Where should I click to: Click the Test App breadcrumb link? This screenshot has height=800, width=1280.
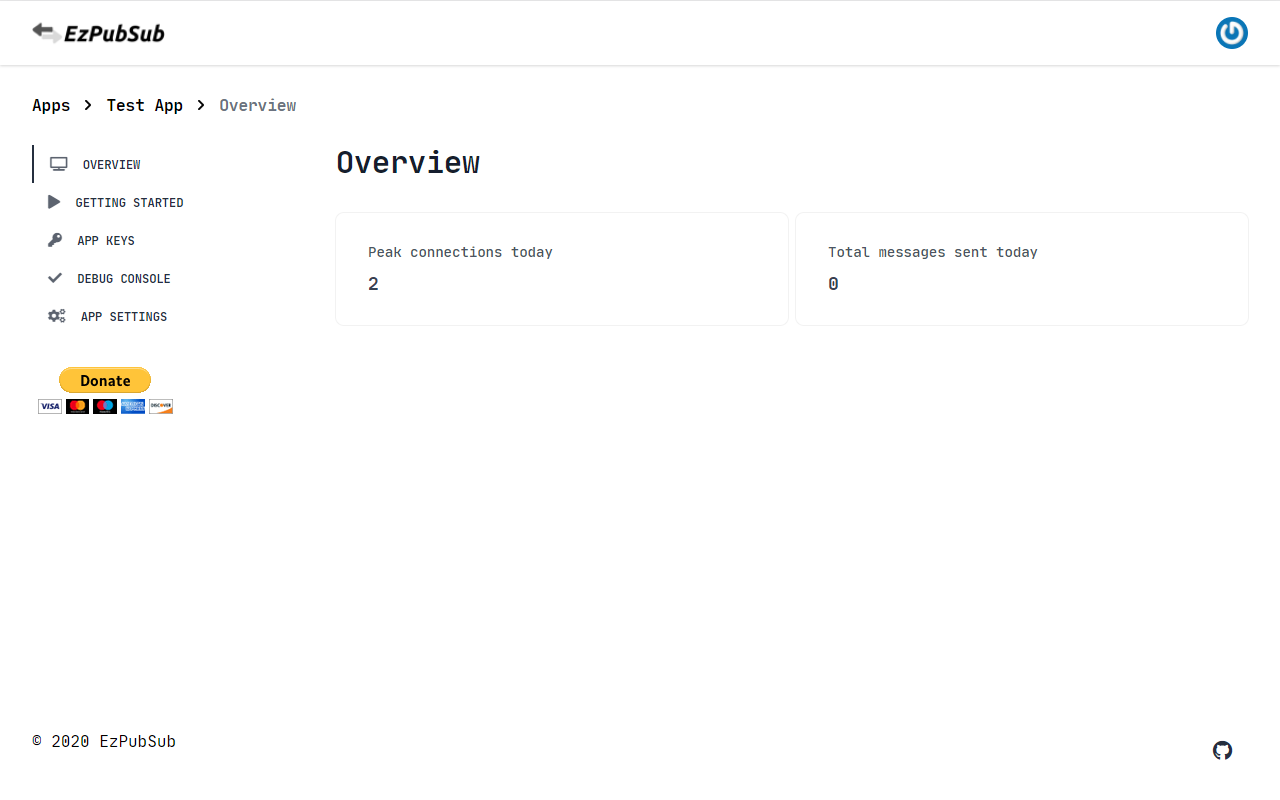click(x=145, y=105)
